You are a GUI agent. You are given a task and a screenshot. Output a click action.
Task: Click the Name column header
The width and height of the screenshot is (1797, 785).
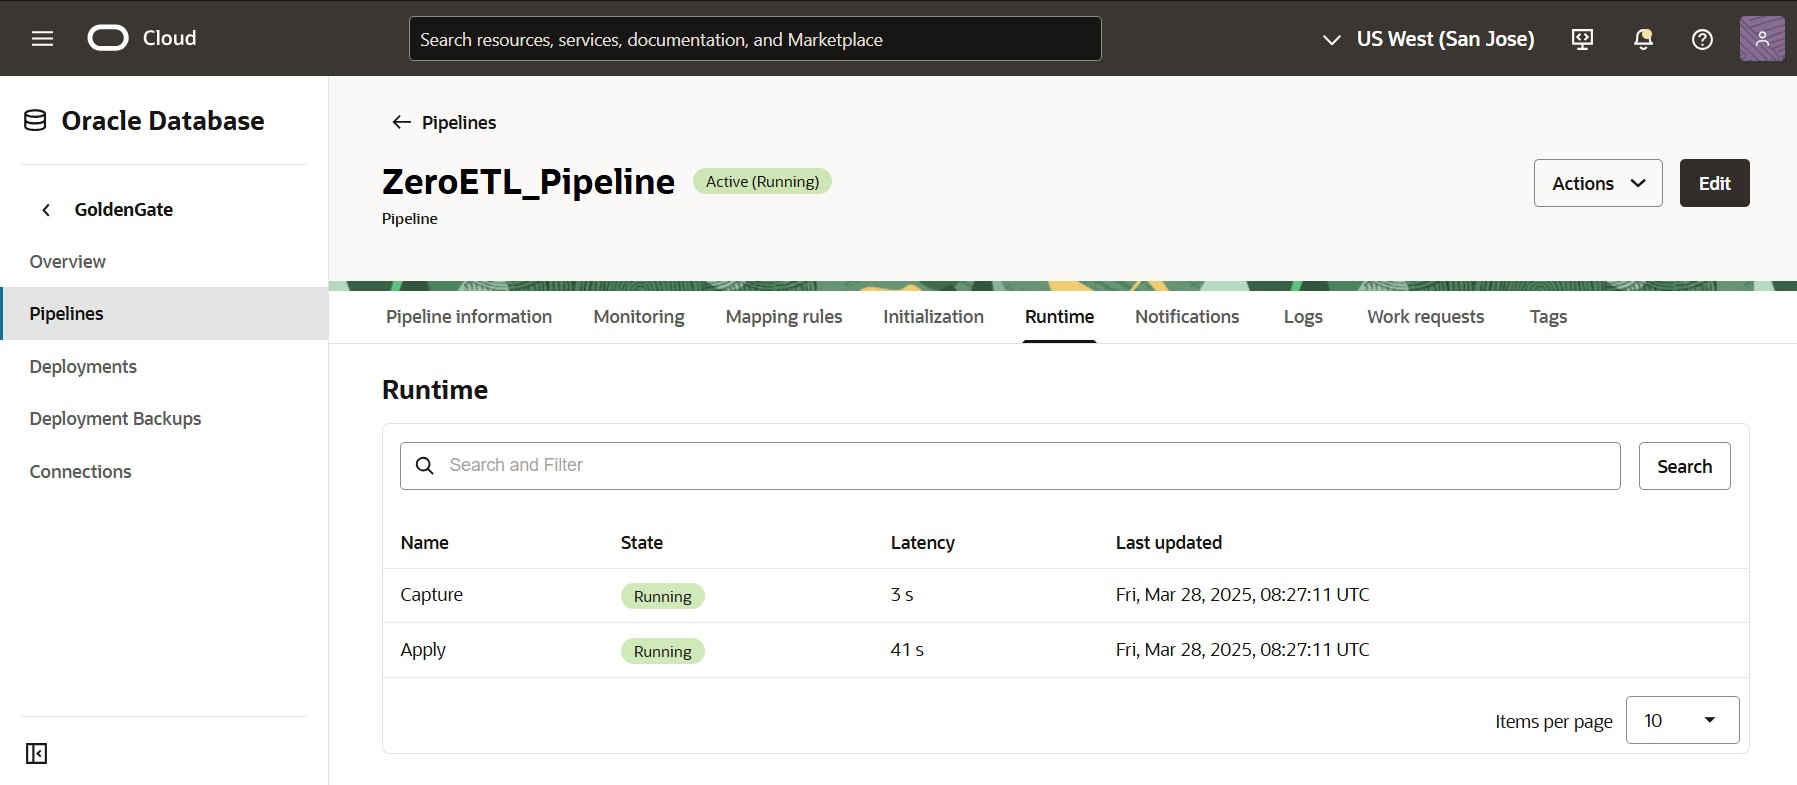tap(424, 543)
